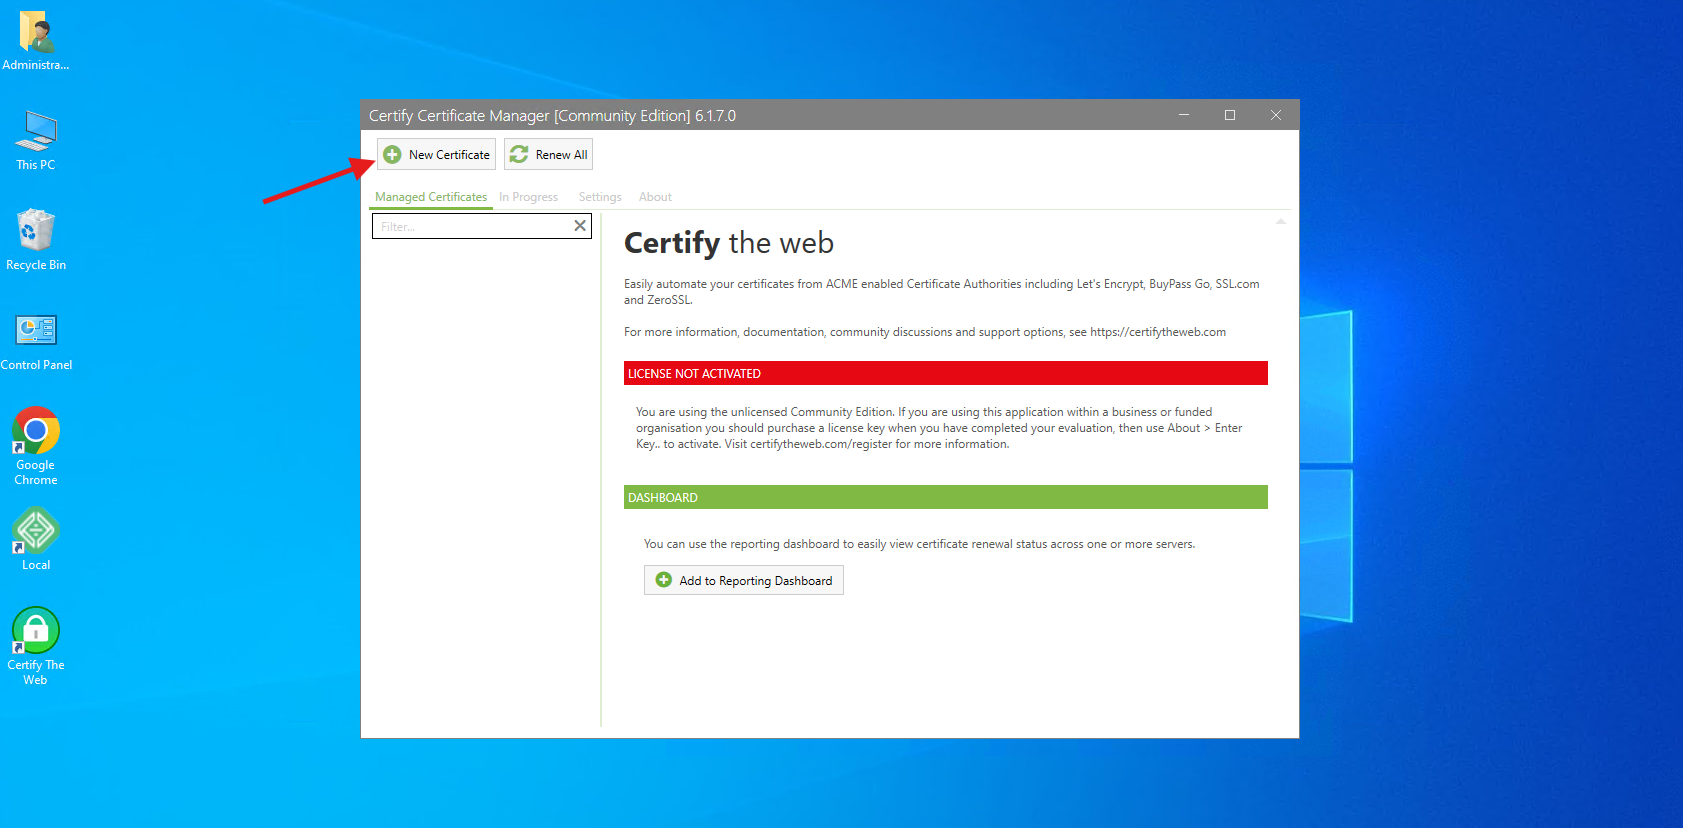Click the Certify the web heading
The width and height of the screenshot is (1683, 828).
[729, 243]
